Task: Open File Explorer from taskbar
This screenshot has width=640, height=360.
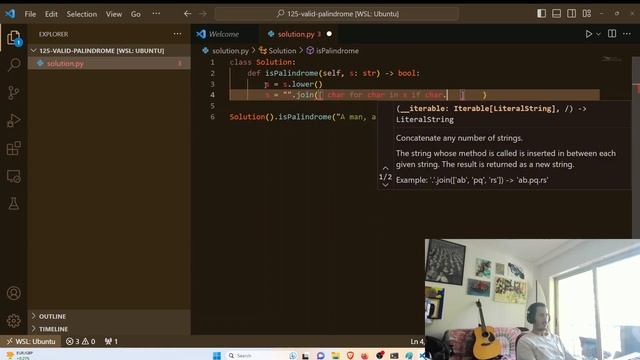Action: click(336, 356)
